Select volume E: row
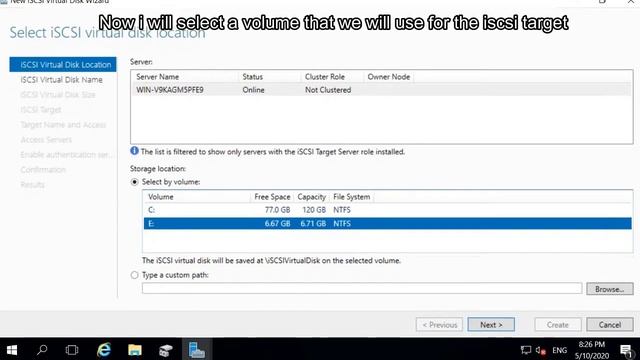 (387, 224)
